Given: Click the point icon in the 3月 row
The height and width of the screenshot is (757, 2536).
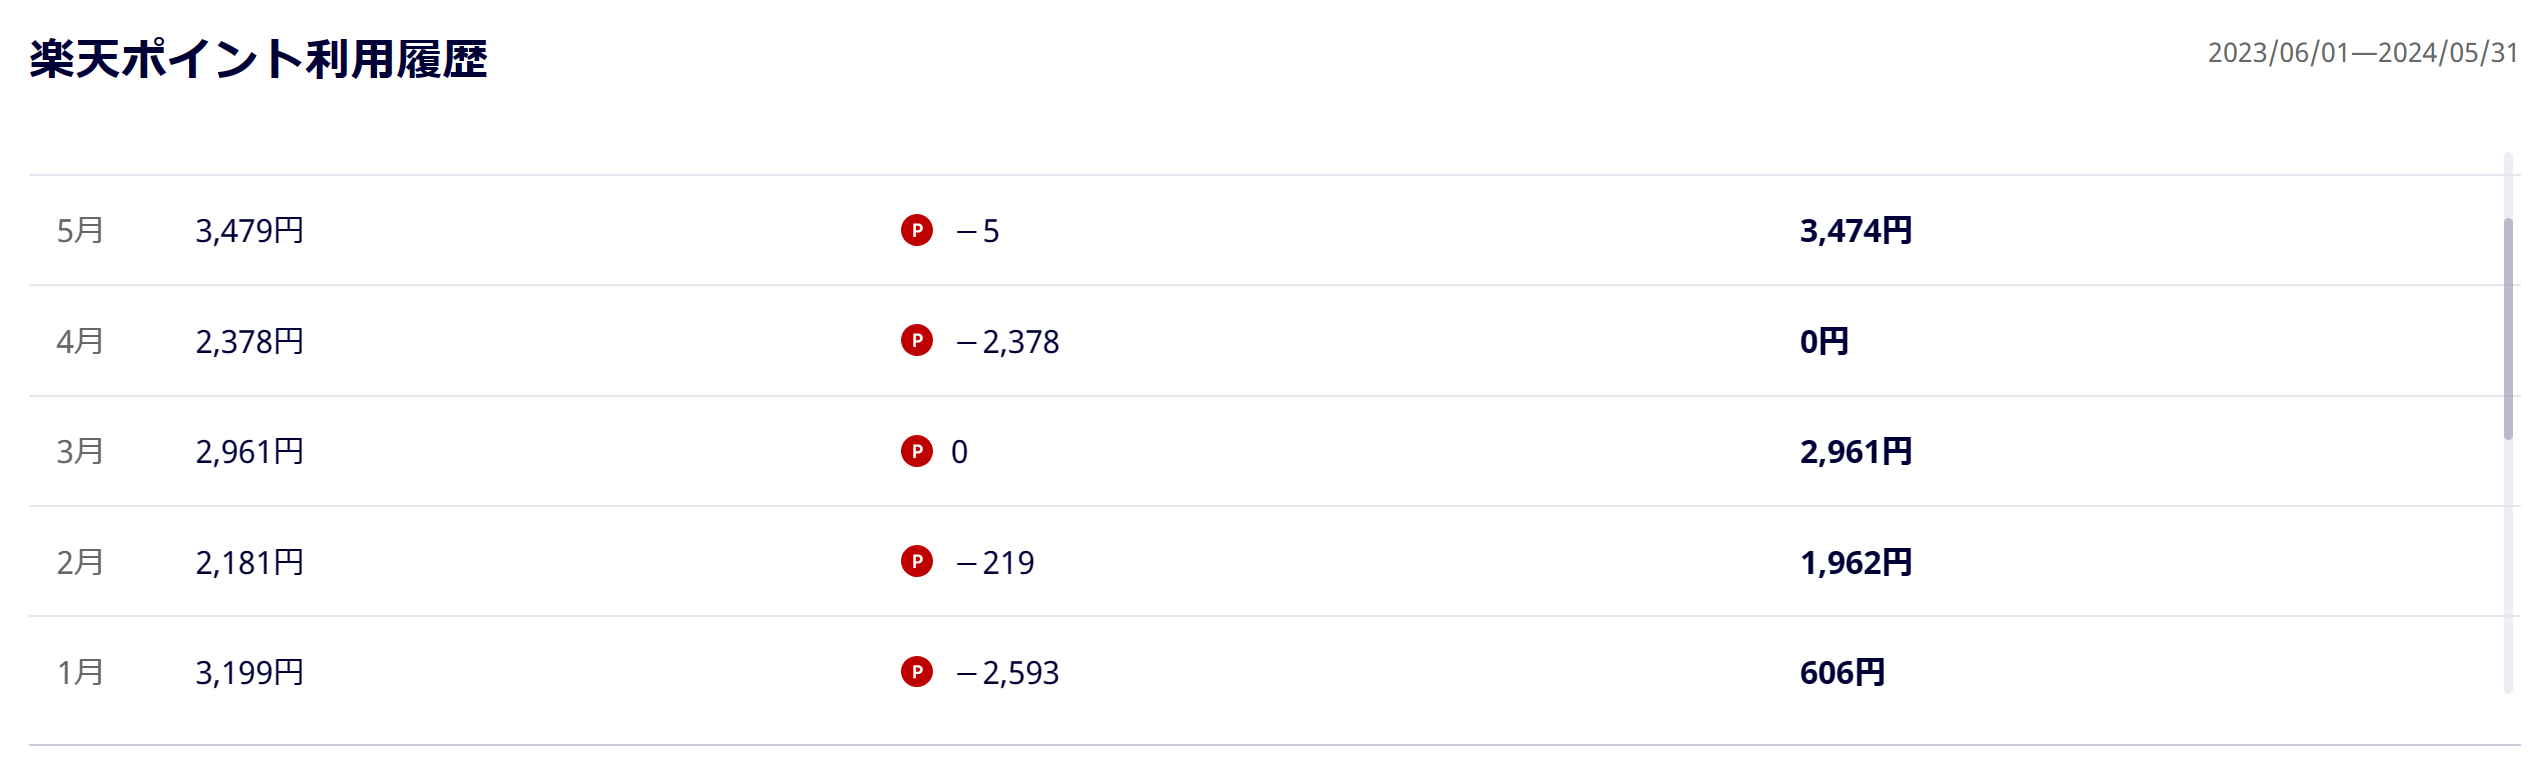Looking at the screenshot, I should coord(916,451).
